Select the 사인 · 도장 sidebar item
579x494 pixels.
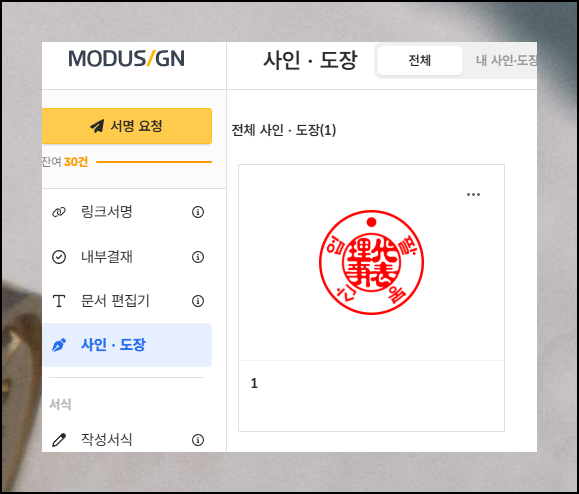(127, 345)
